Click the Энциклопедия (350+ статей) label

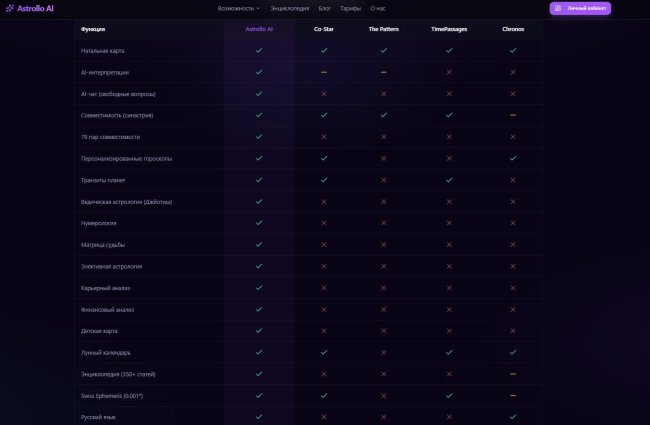point(118,374)
